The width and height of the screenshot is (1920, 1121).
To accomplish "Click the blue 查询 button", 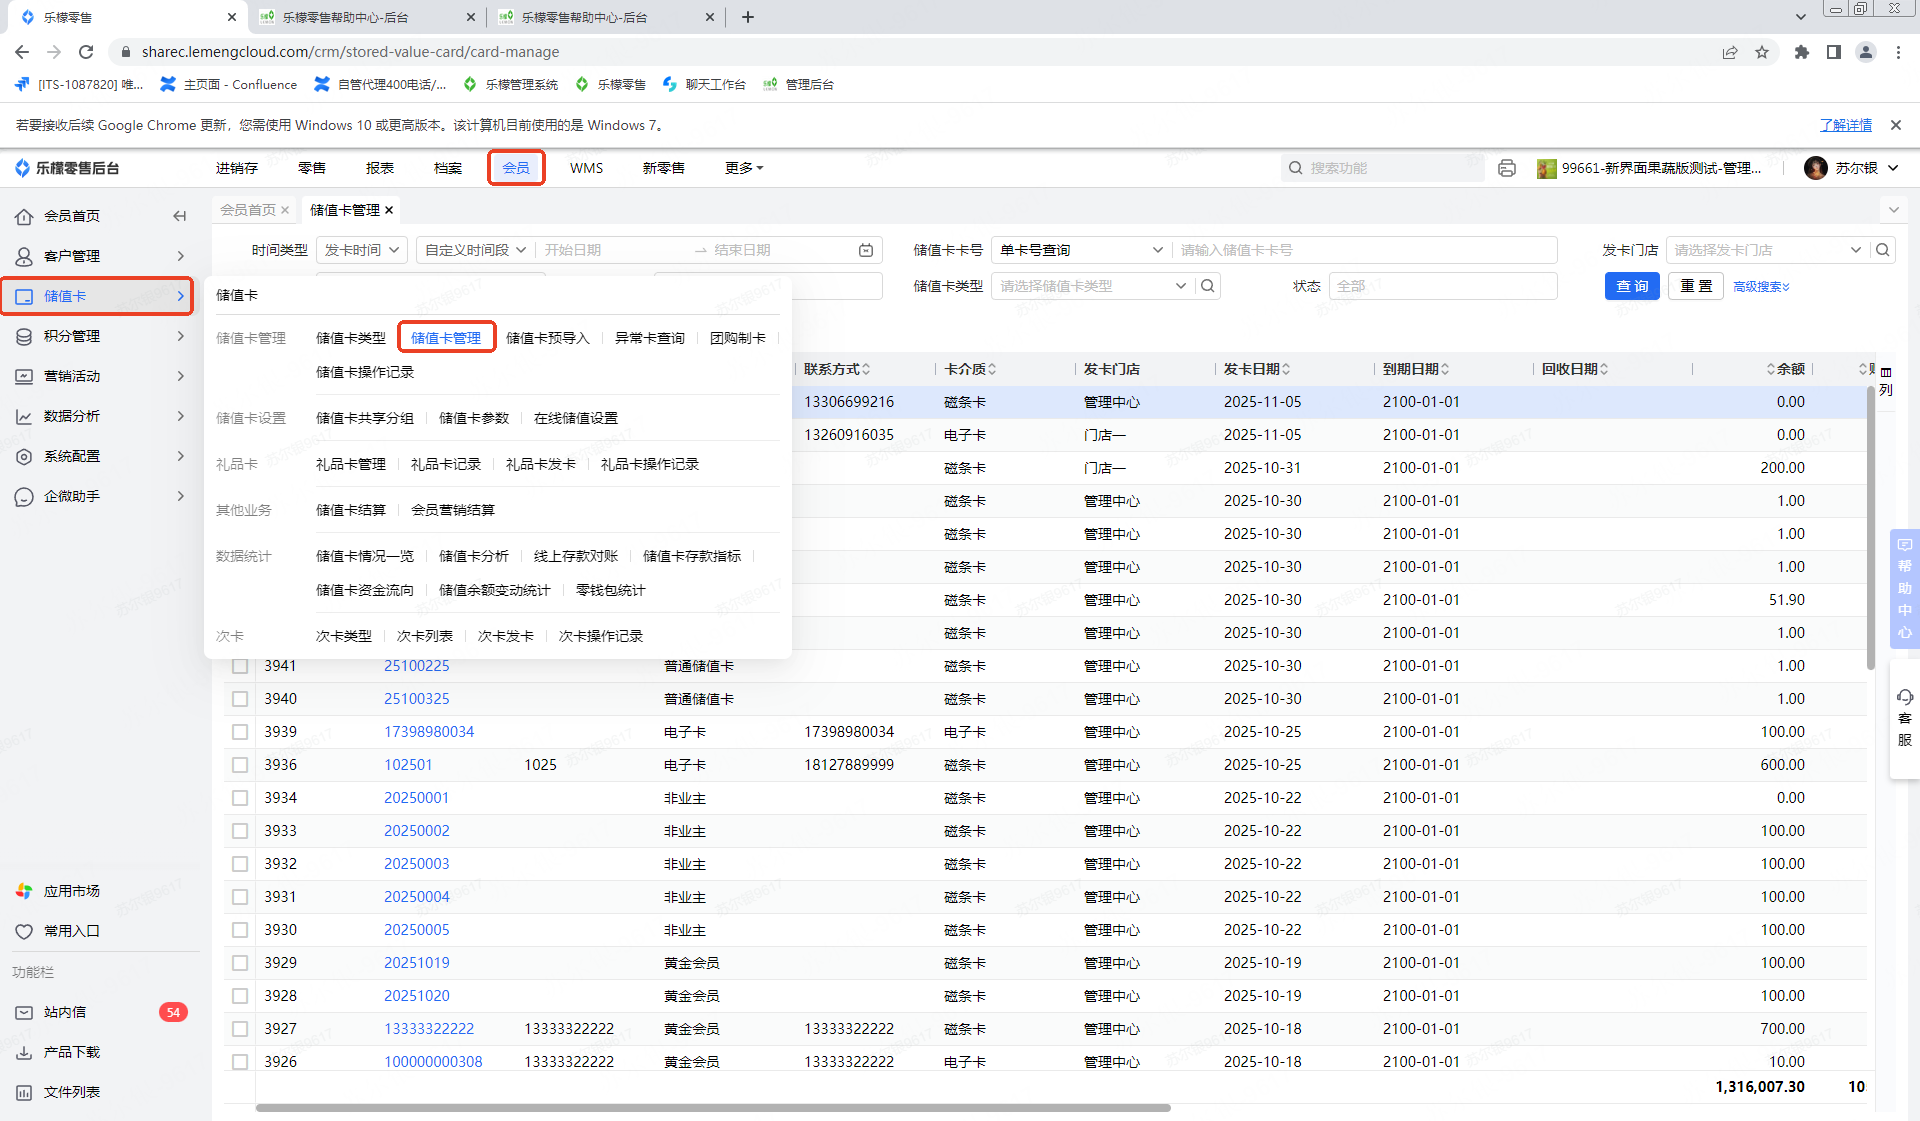I will coord(1632,286).
